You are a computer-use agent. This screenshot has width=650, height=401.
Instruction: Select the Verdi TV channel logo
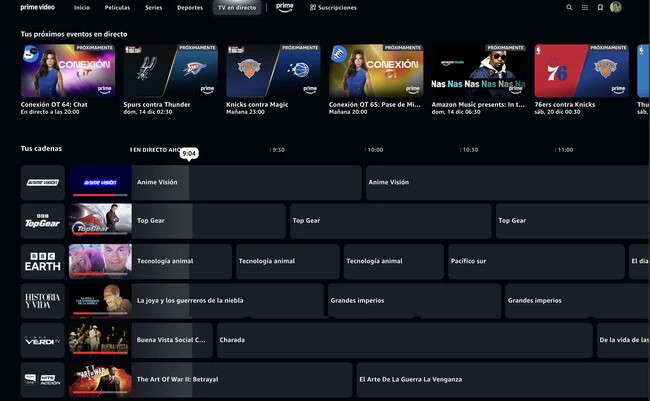pyautogui.click(x=43, y=340)
